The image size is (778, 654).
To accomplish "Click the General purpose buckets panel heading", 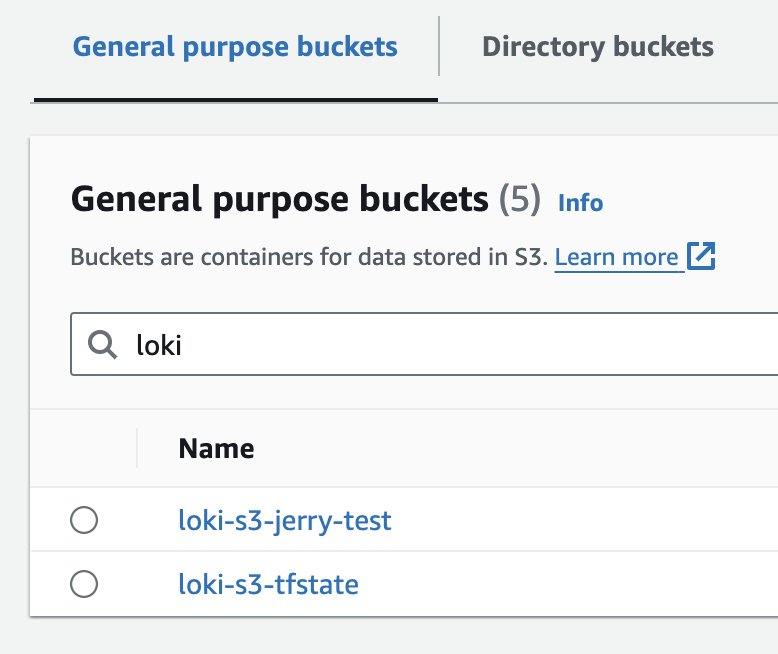I will coord(279,199).
